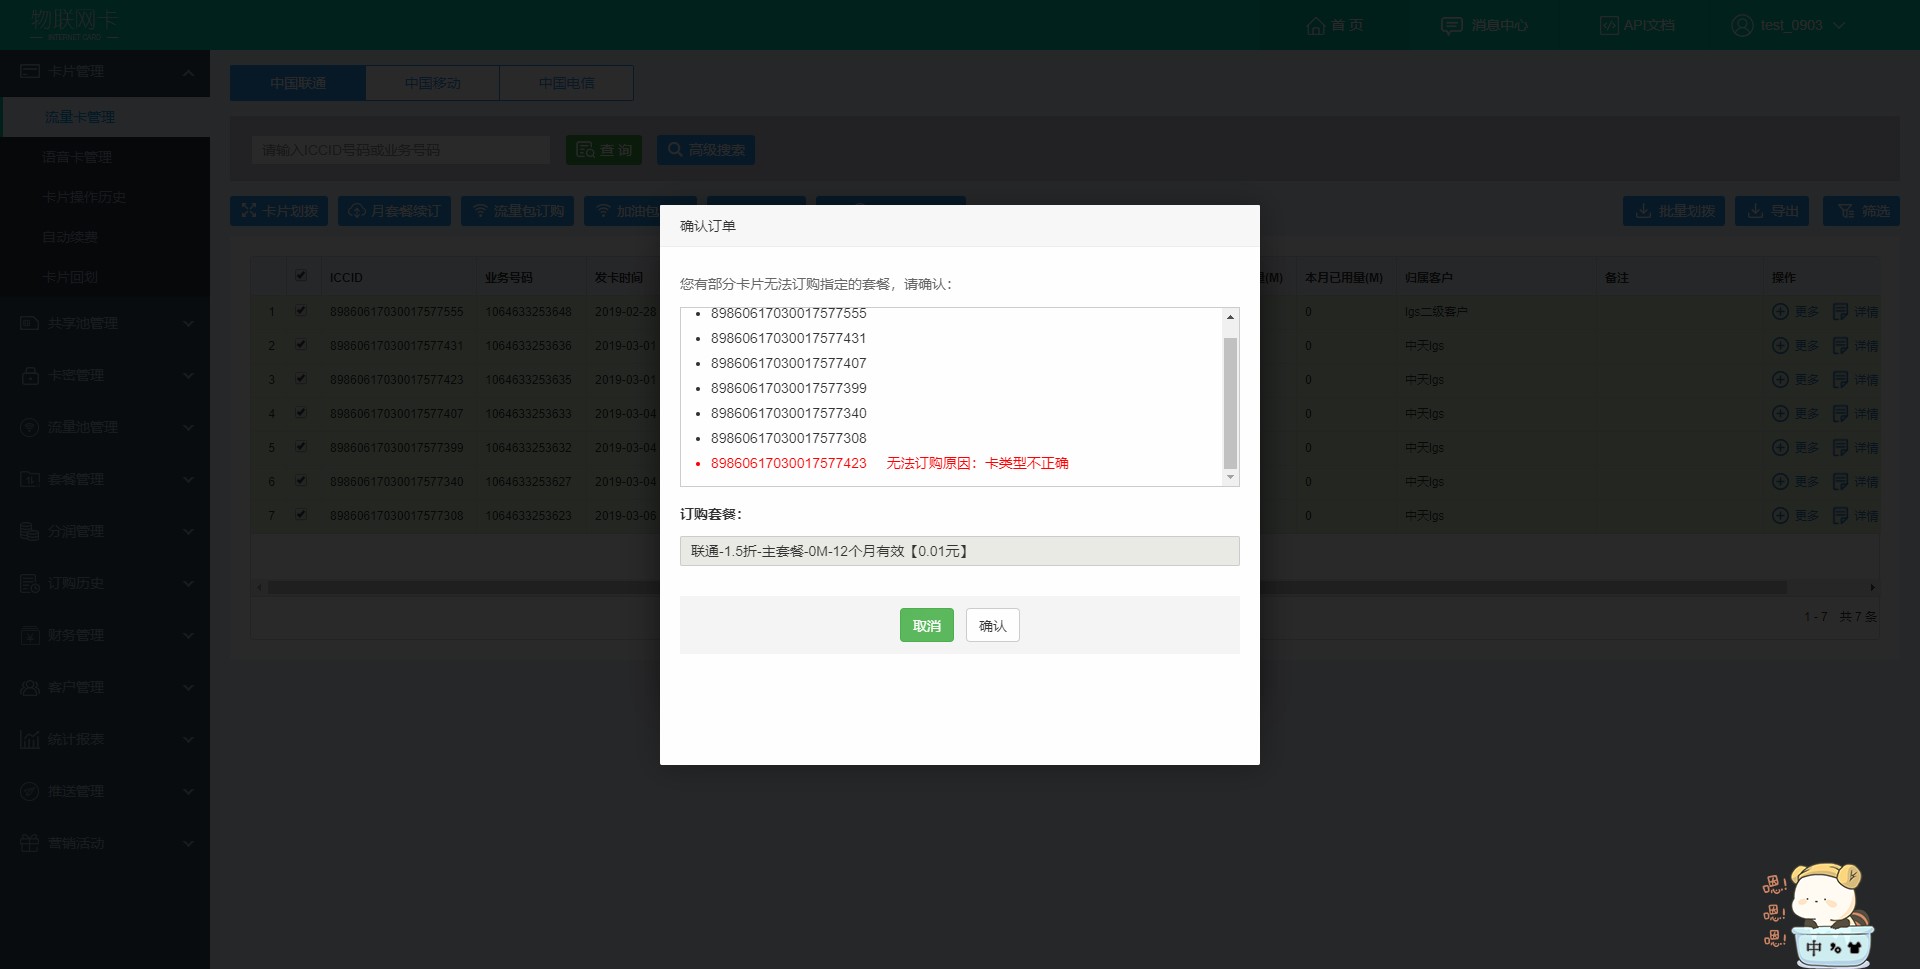Expand the test_0903 account dropdown arrow

click(1838, 25)
